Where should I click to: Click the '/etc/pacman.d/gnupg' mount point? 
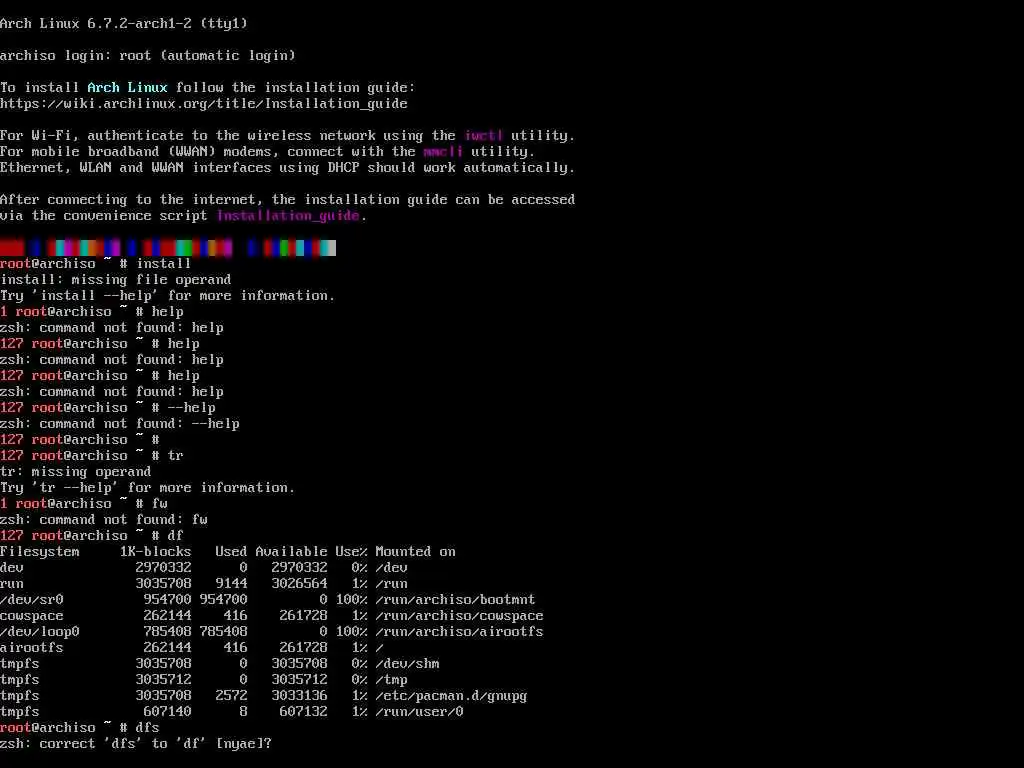[x=451, y=696]
